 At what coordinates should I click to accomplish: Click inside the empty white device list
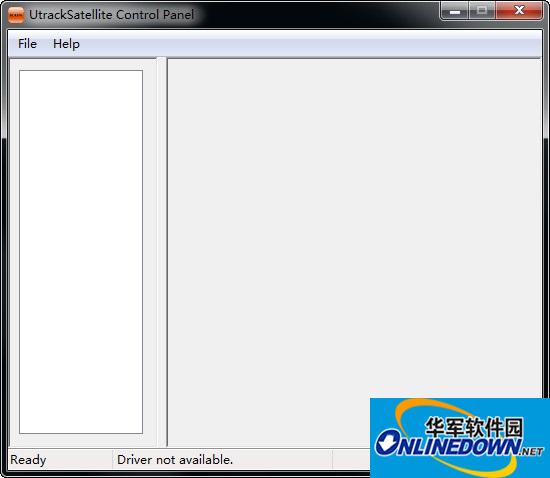tap(81, 252)
